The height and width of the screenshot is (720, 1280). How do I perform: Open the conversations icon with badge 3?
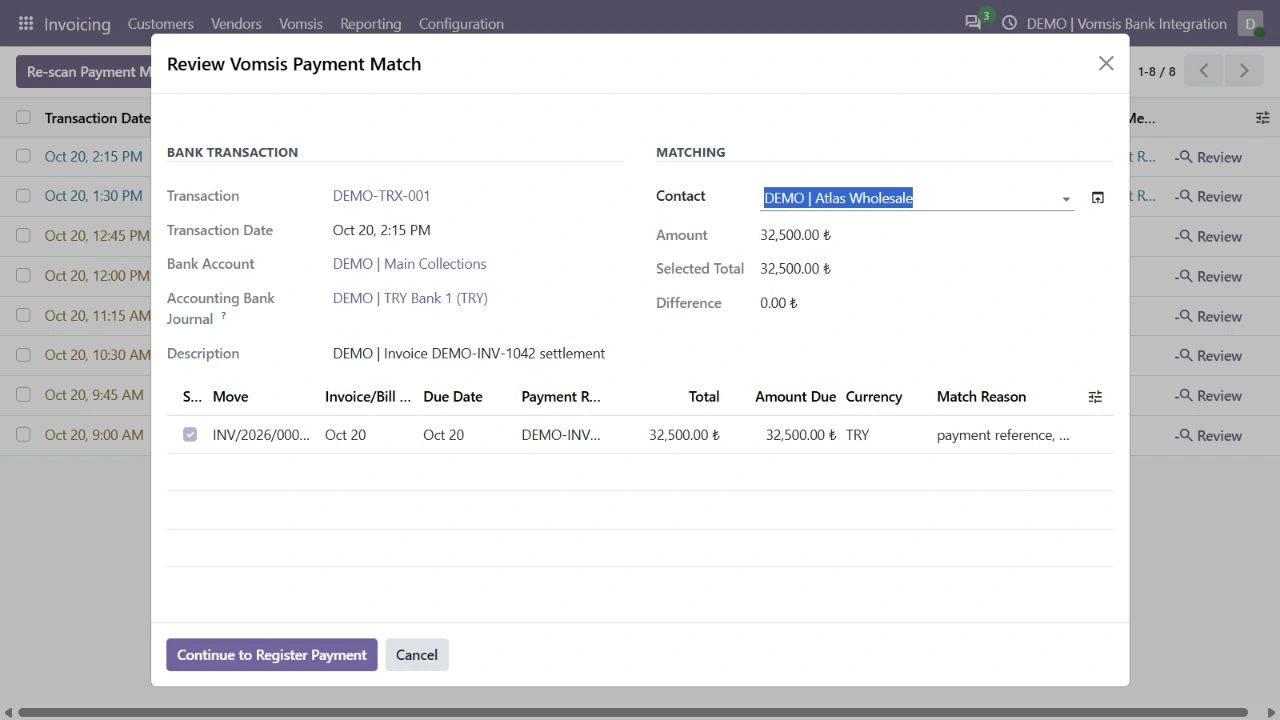pyautogui.click(x=974, y=22)
